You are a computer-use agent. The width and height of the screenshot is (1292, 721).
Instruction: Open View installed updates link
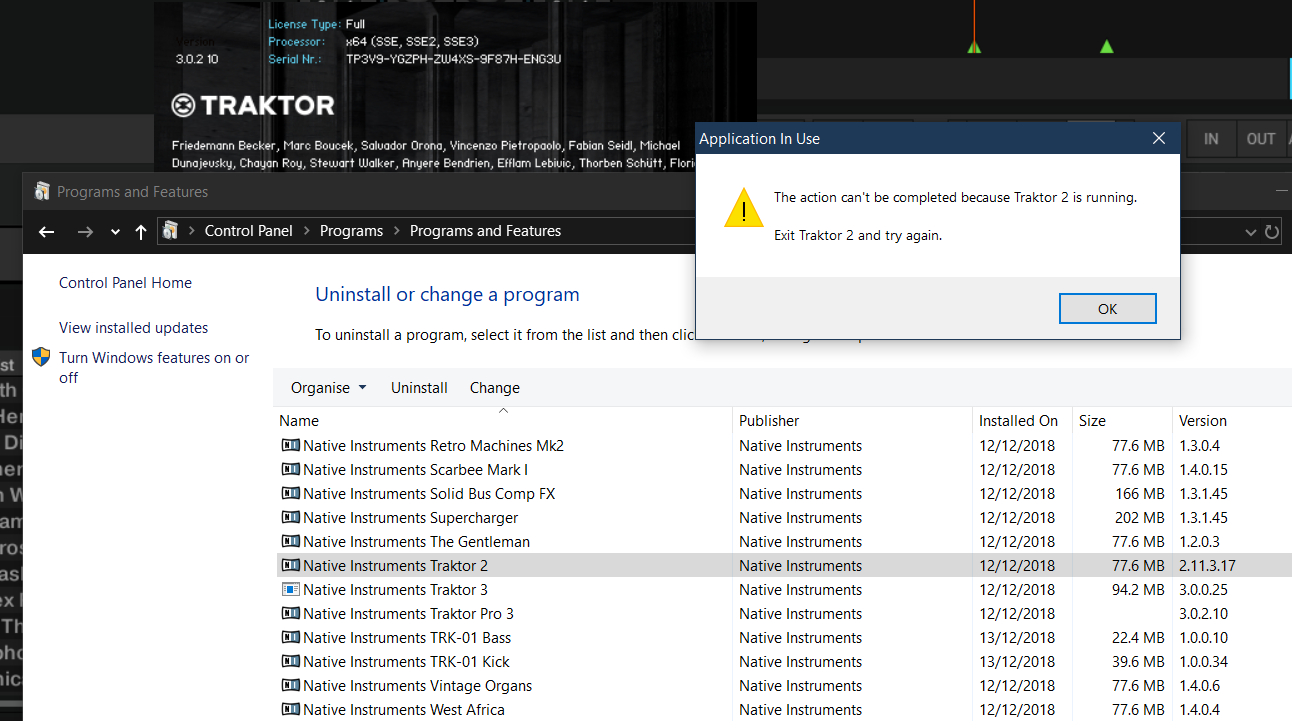coord(133,328)
